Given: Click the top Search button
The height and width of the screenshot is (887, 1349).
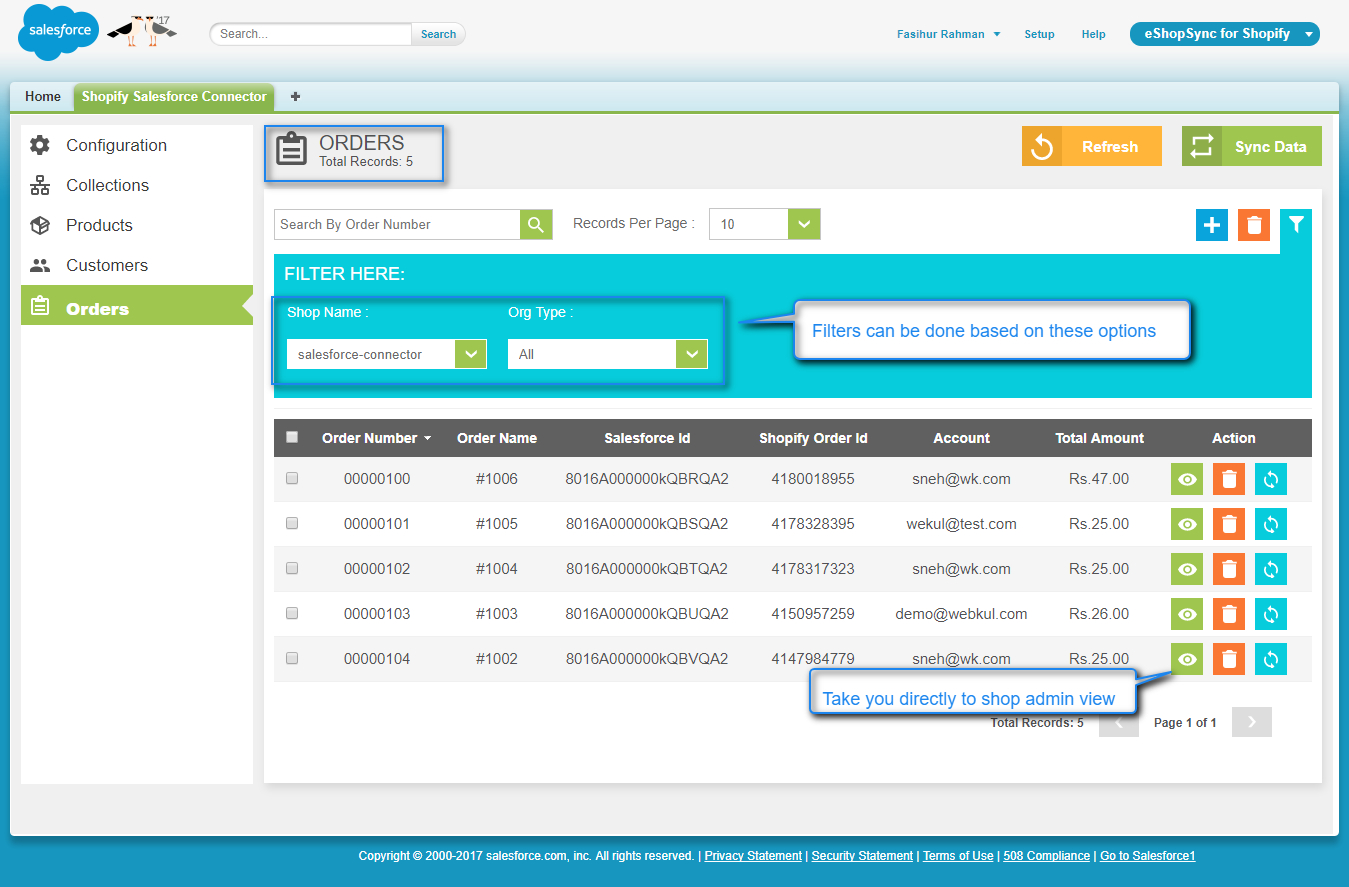Looking at the screenshot, I should click(x=438, y=34).
